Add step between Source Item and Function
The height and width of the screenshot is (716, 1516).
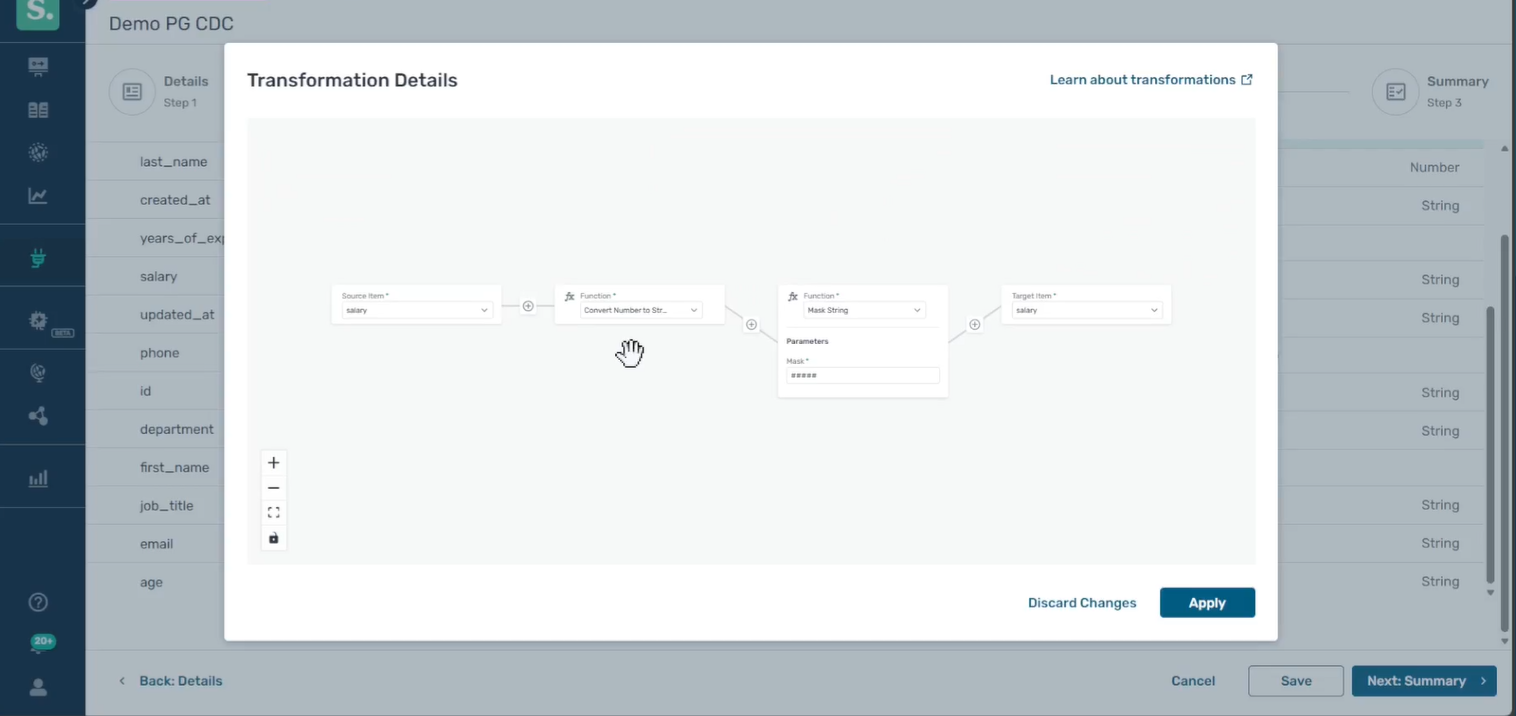528,306
